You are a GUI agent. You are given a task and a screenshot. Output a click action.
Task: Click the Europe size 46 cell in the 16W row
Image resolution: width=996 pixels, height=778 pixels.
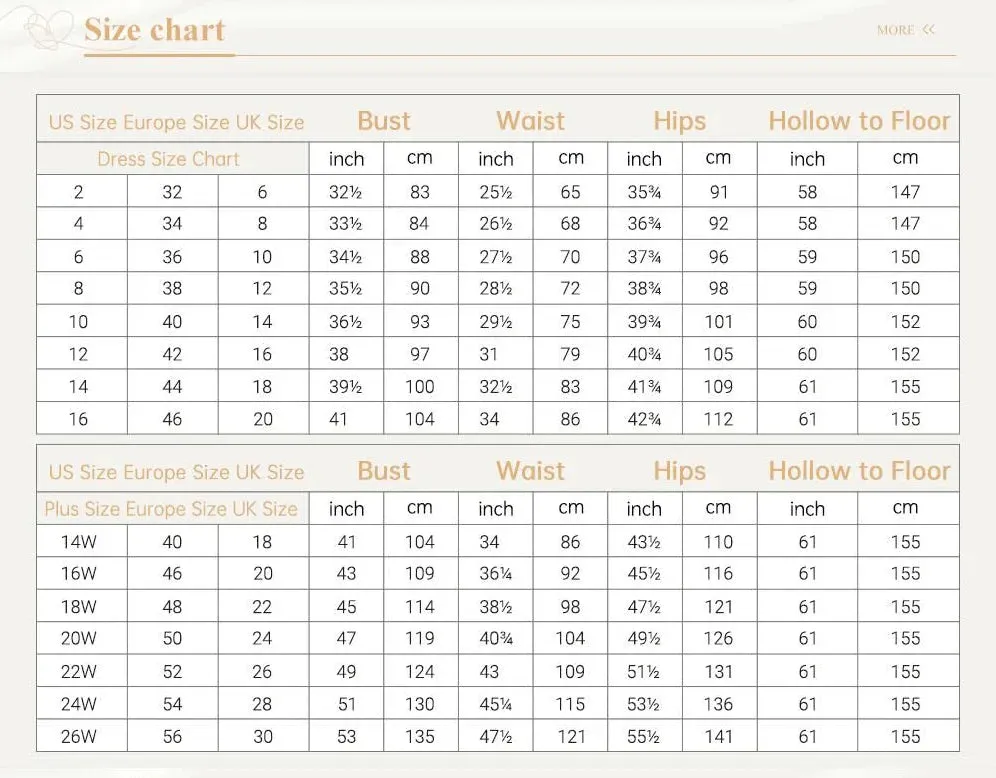coord(172,573)
